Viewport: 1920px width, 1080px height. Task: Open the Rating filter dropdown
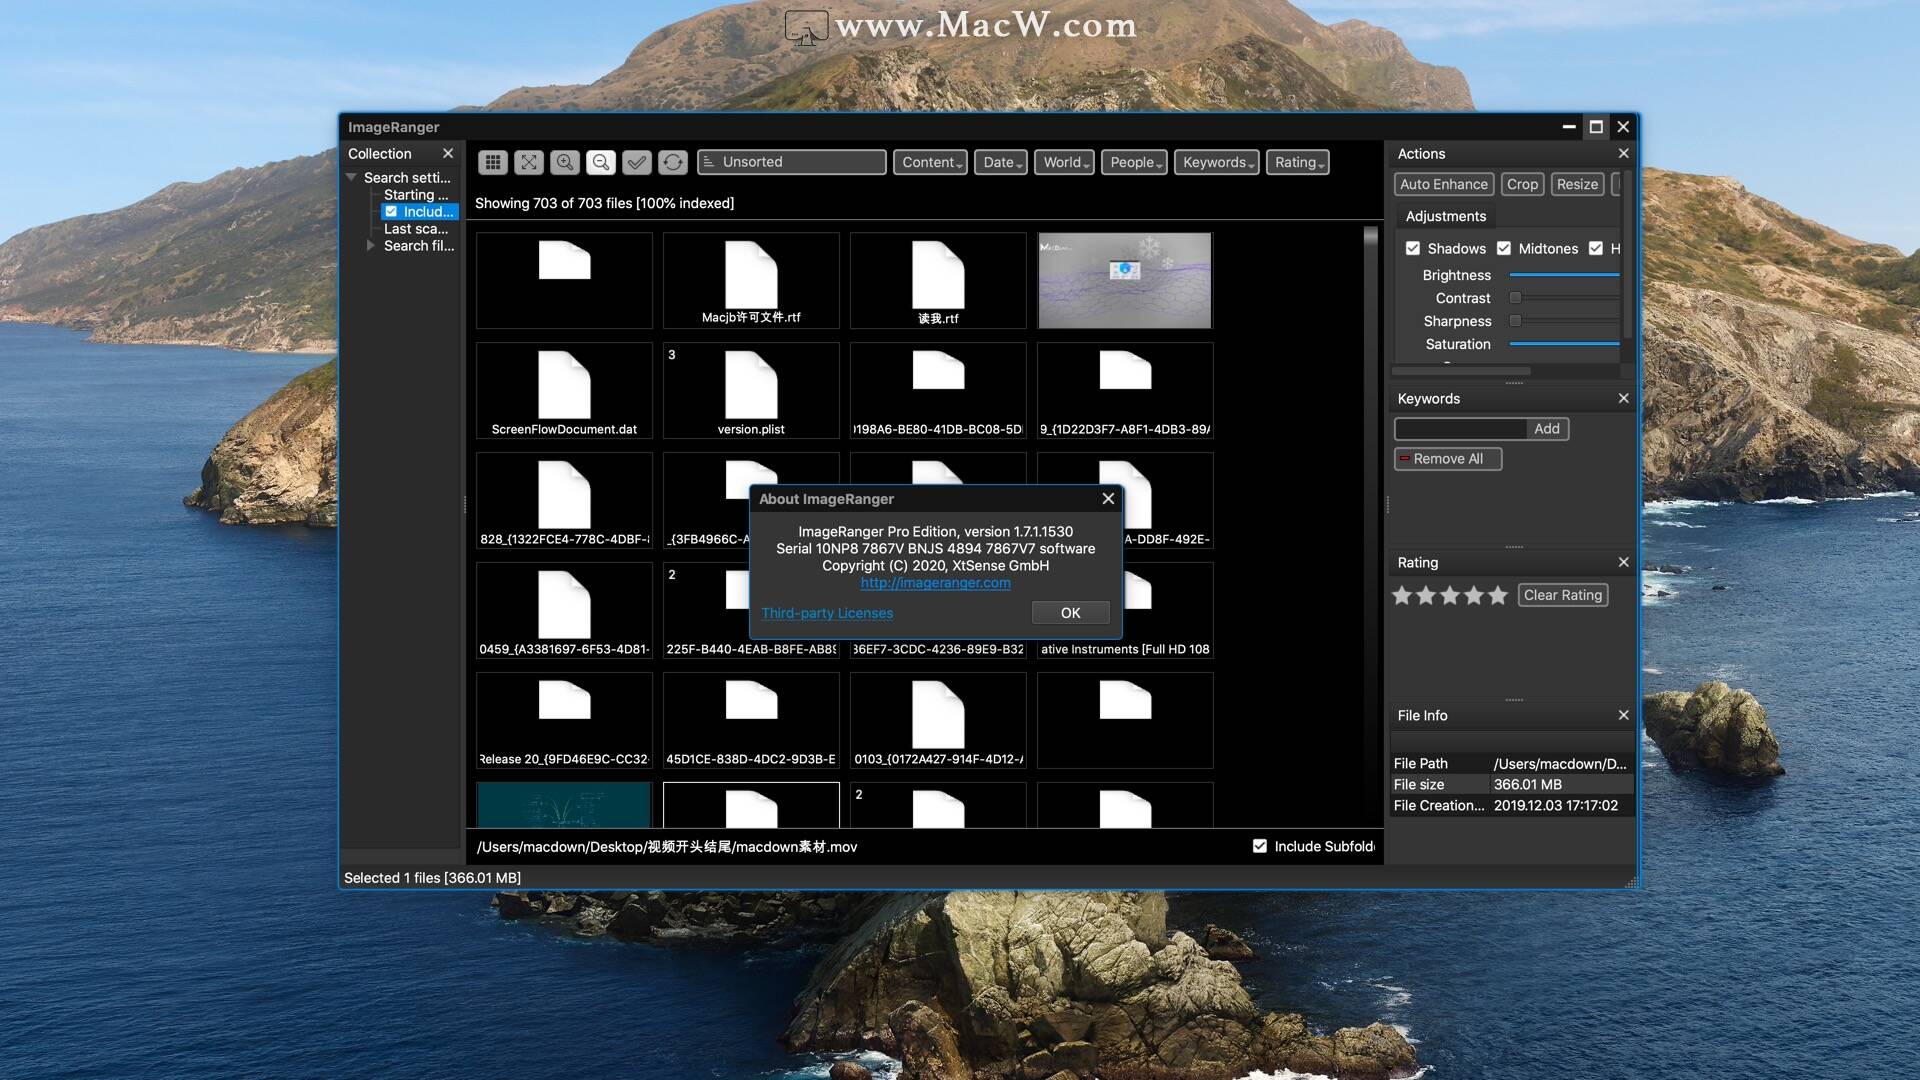click(x=1297, y=162)
